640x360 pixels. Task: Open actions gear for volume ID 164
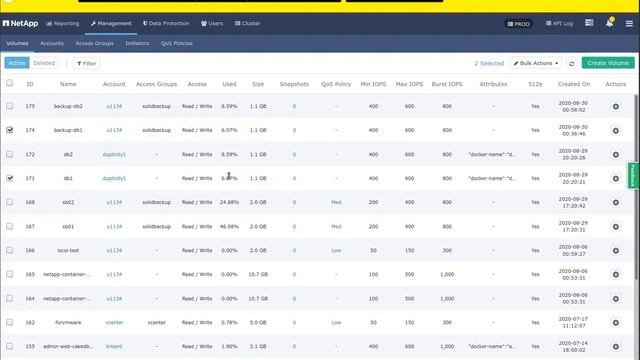click(x=616, y=299)
